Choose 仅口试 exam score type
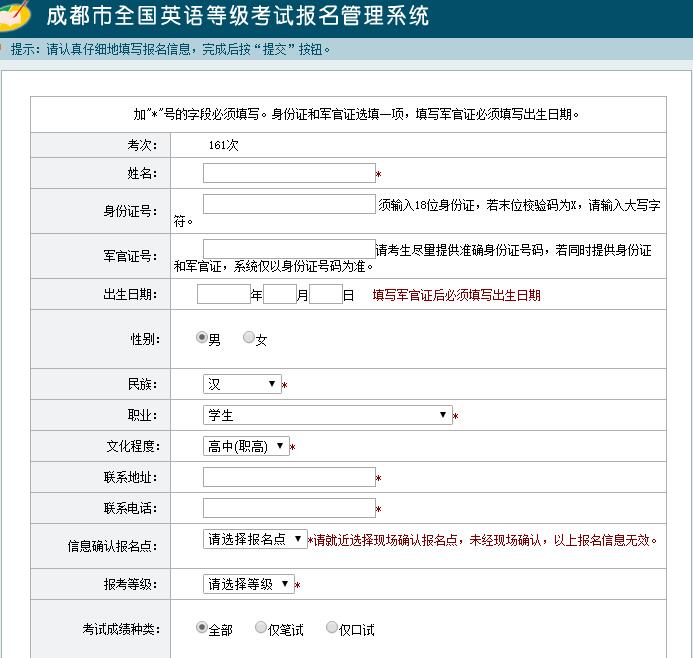The width and height of the screenshot is (693, 658). click(x=331, y=627)
